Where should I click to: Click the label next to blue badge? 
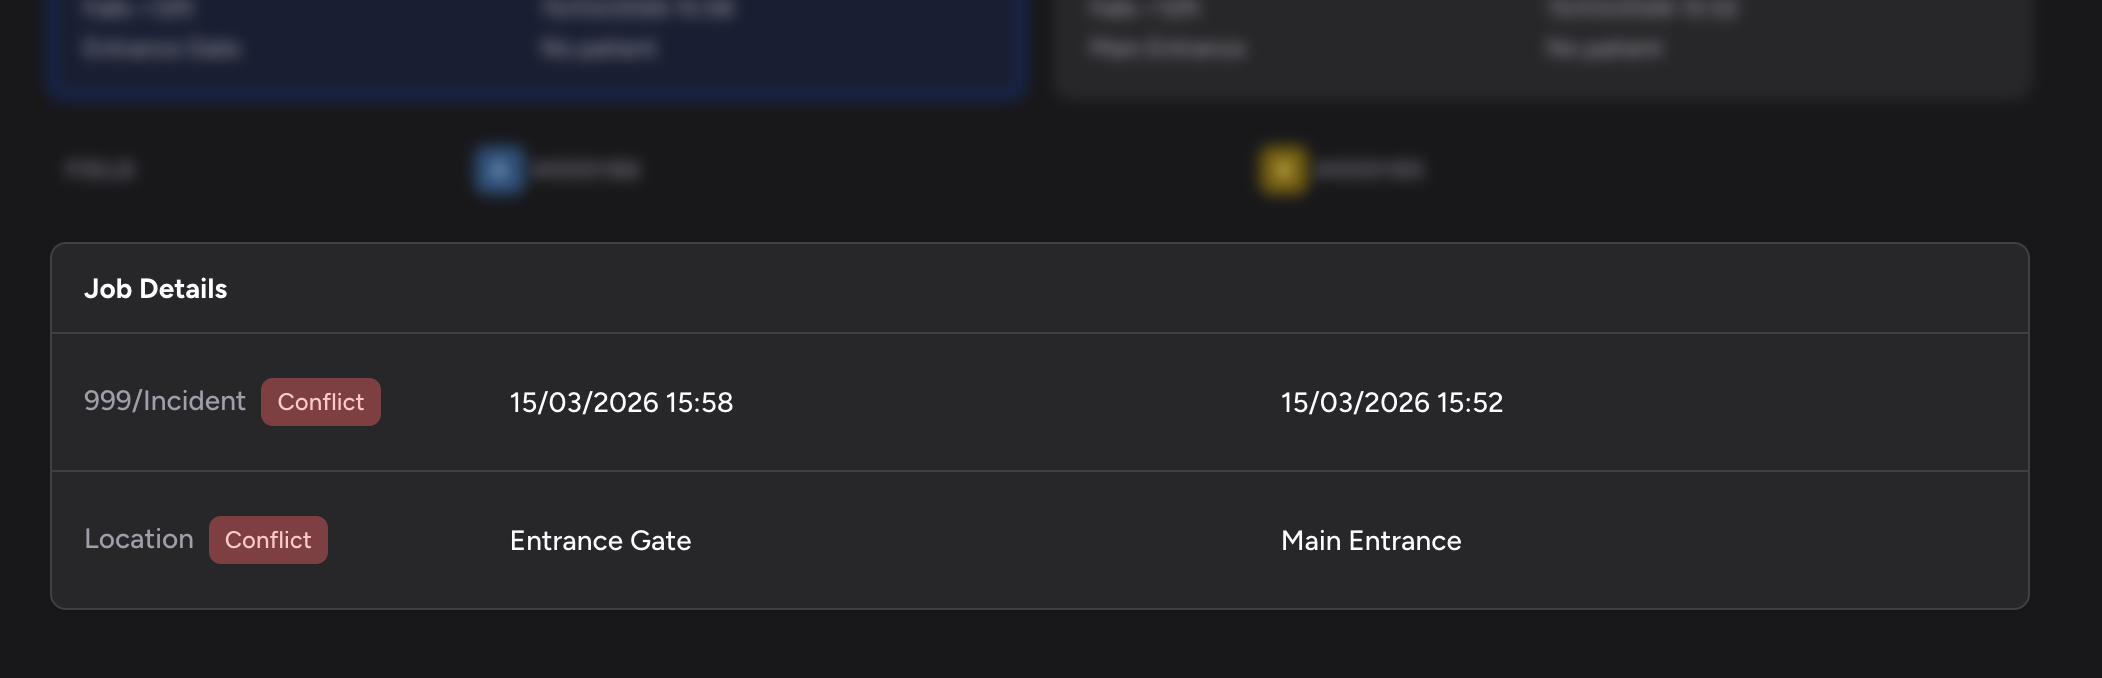coord(586,170)
